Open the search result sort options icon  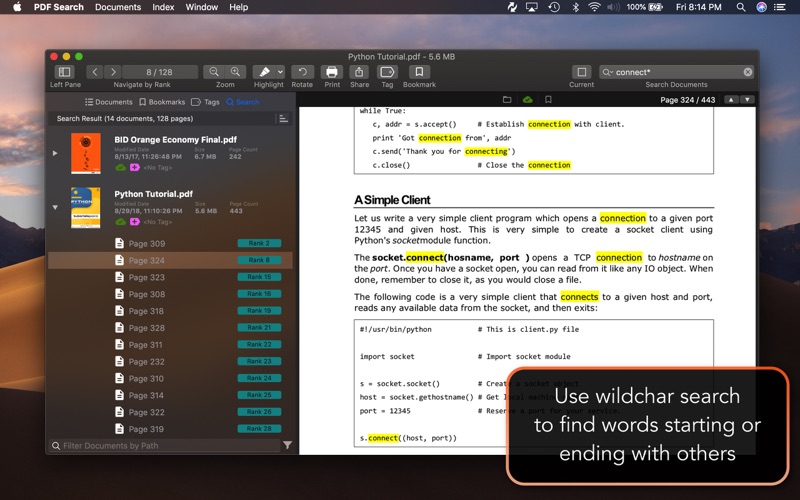[x=283, y=119]
